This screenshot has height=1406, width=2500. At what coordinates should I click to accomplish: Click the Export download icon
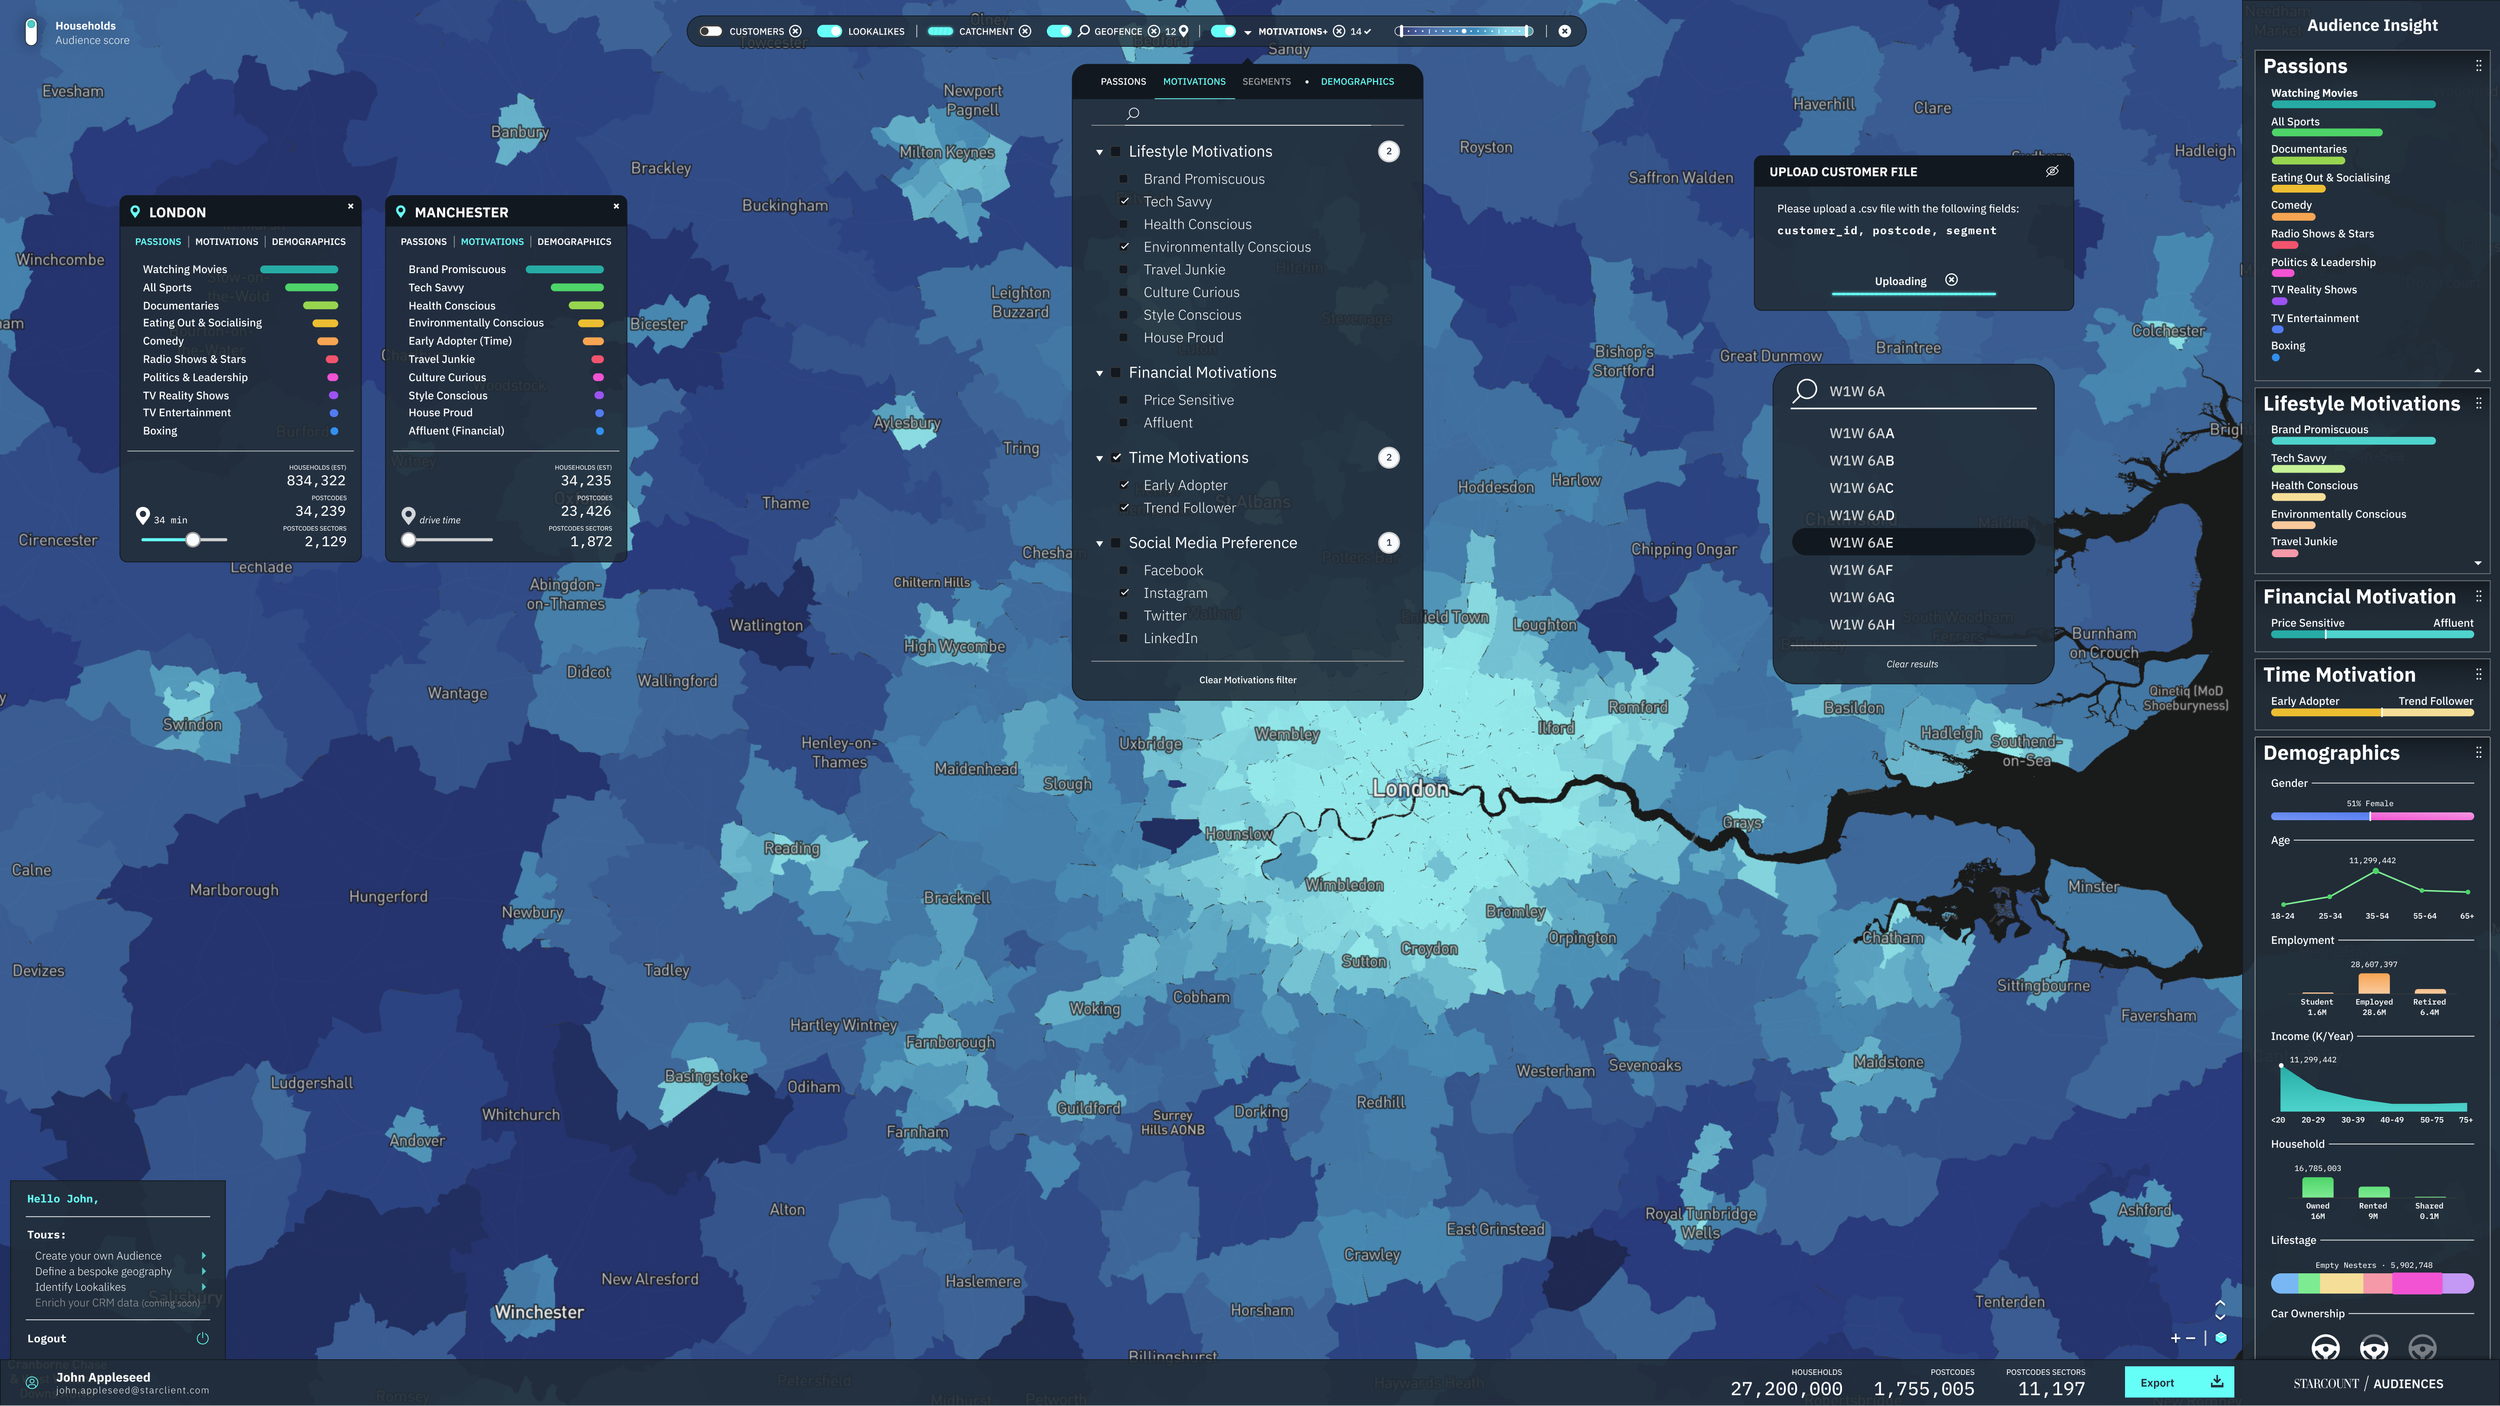pos(2217,1382)
